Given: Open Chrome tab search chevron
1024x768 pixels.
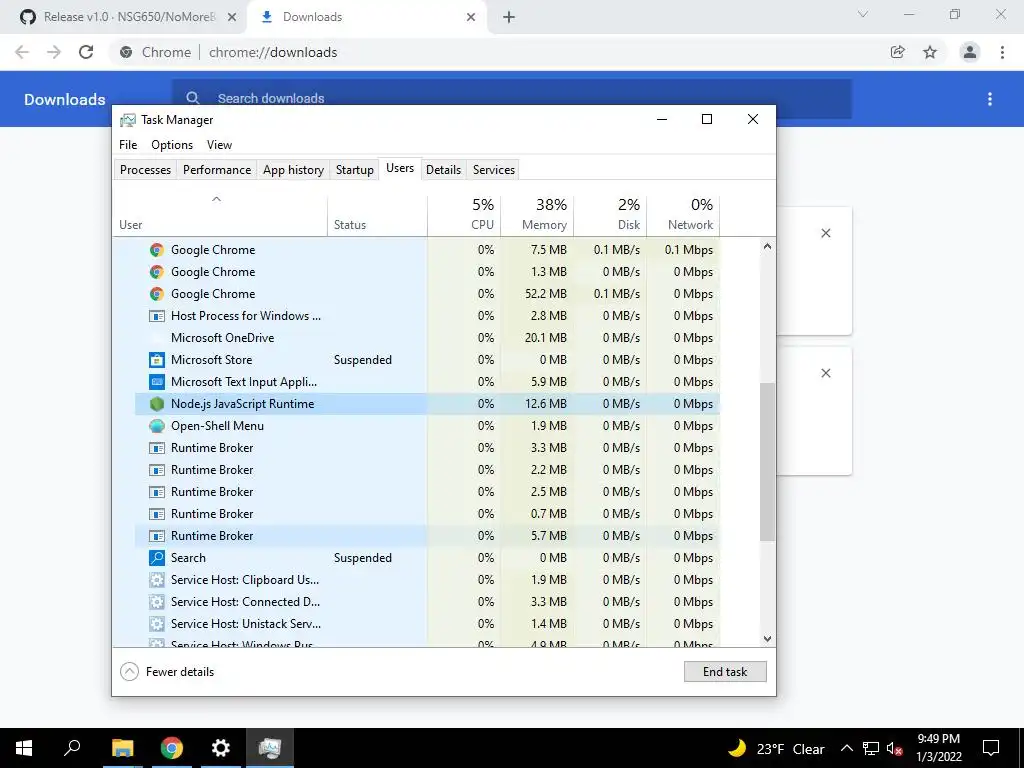Looking at the screenshot, I should click(863, 14).
